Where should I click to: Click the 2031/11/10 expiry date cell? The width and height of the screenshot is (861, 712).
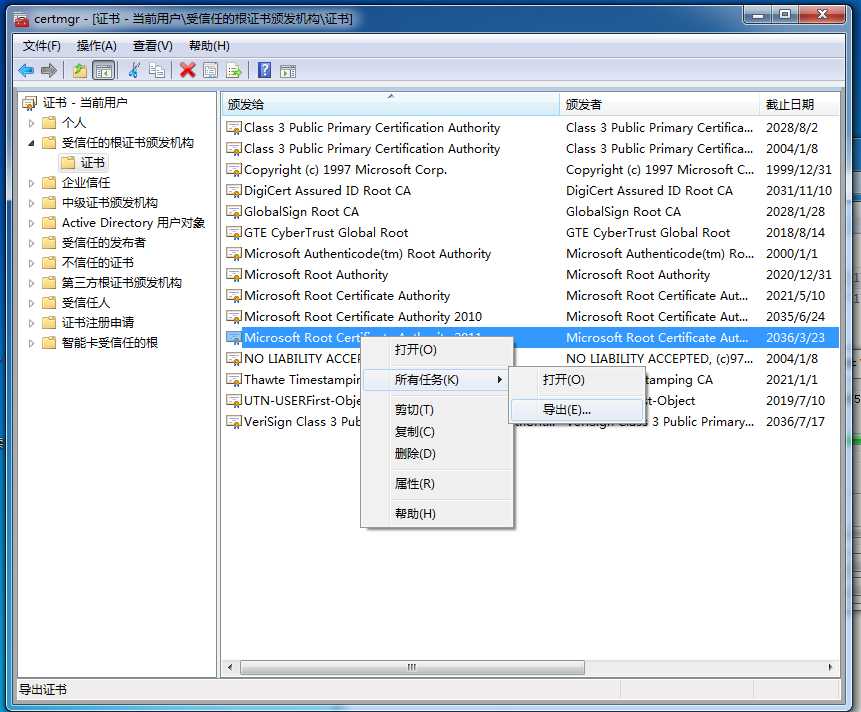click(799, 190)
